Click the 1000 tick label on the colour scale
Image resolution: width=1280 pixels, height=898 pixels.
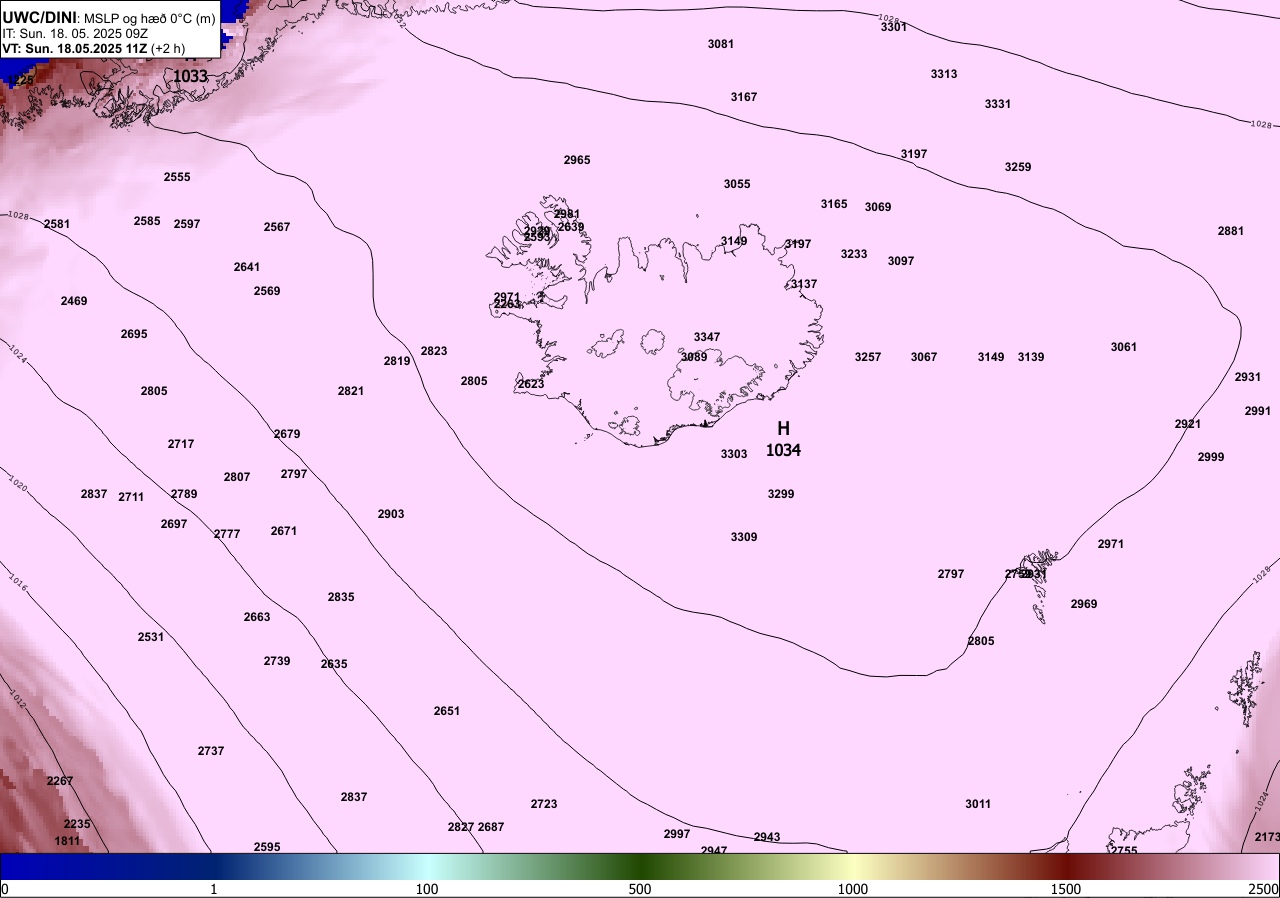pos(852,889)
